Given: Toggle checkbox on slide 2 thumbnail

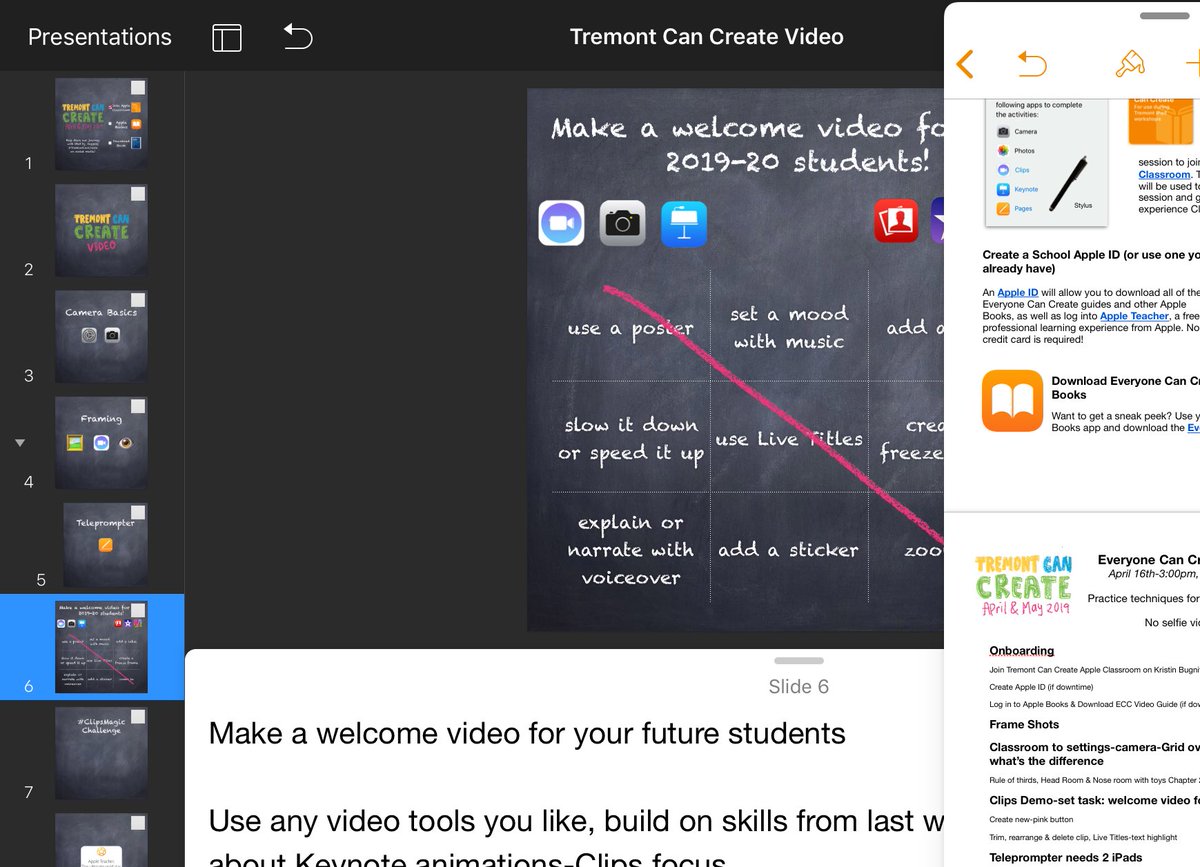Looking at the screenshot, I should click(138, 194).
